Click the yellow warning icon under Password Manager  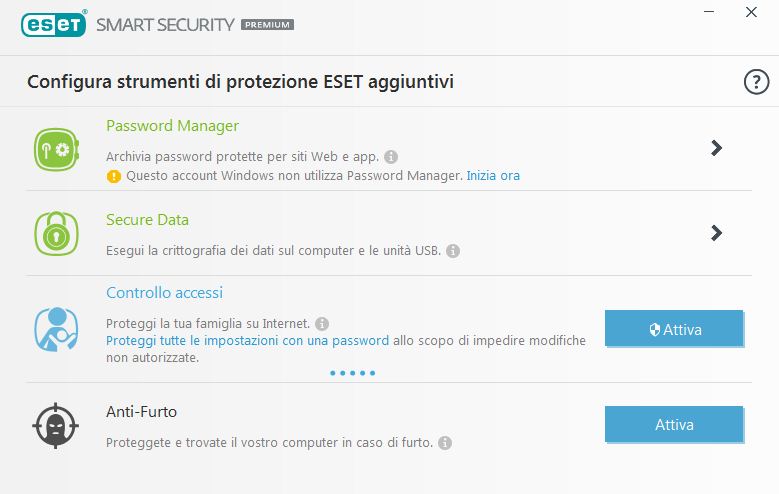[114, 176]
